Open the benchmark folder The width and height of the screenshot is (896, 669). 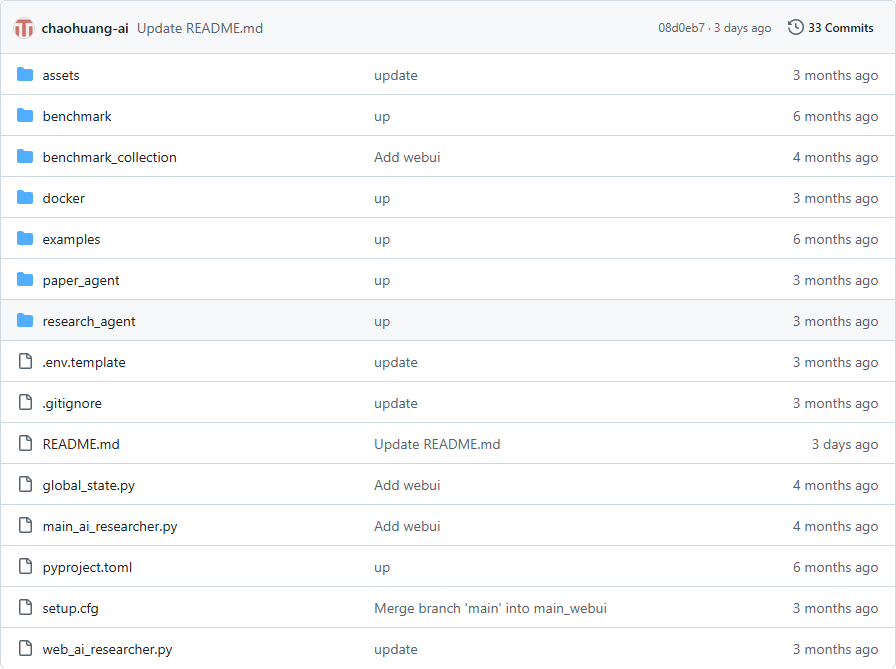[x=77, y=116]
